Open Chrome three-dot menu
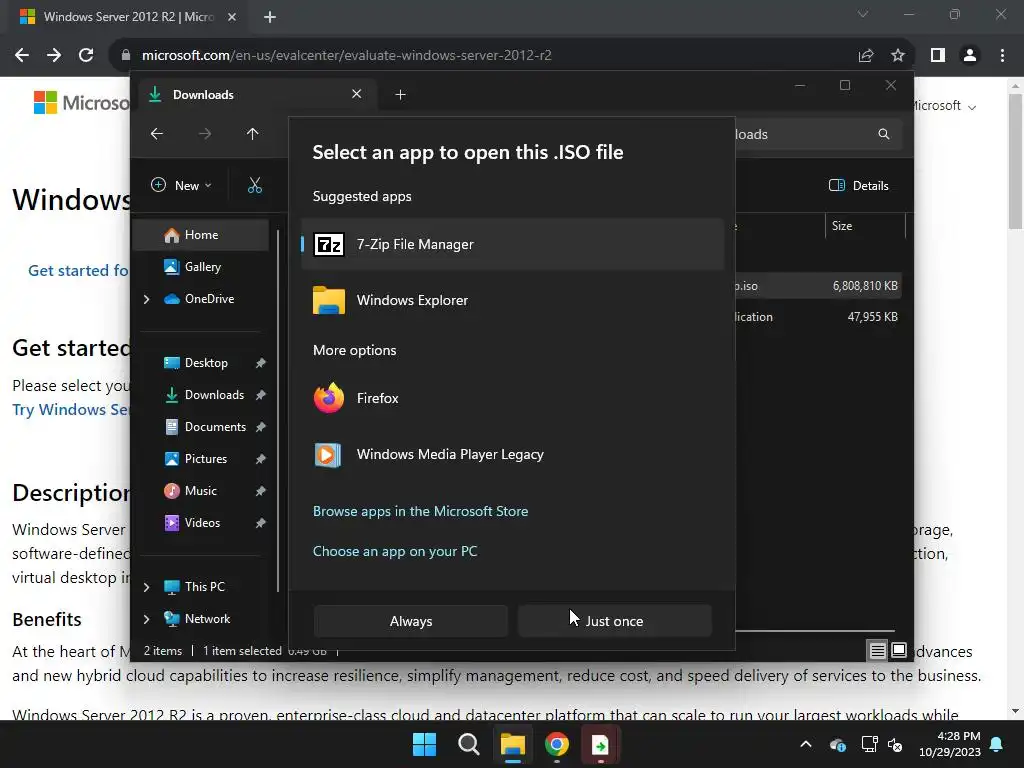This screenshot has width=1024, height=768. coord(1002,56)
